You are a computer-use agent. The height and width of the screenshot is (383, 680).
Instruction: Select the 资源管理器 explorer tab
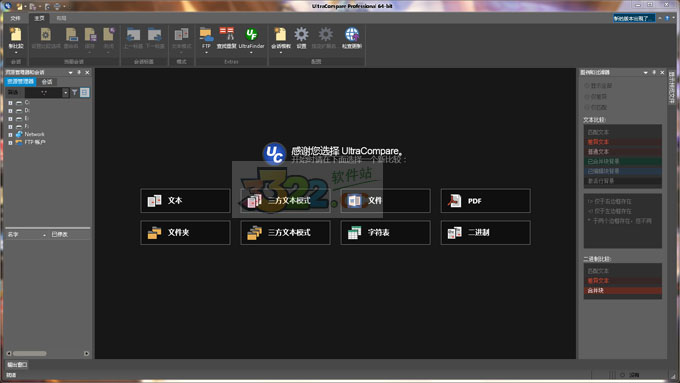click(x=20, y=82)
